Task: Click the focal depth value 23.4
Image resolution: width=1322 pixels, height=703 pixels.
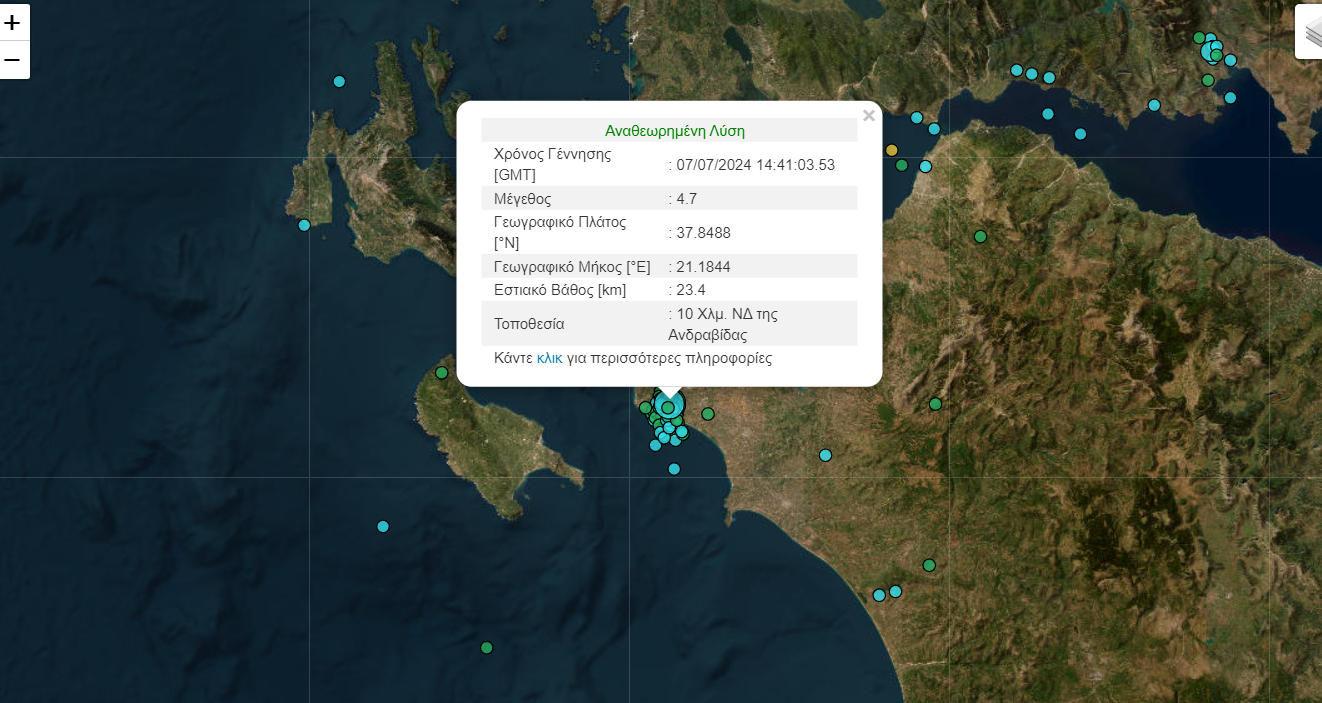Action: (x=690, y=290)
